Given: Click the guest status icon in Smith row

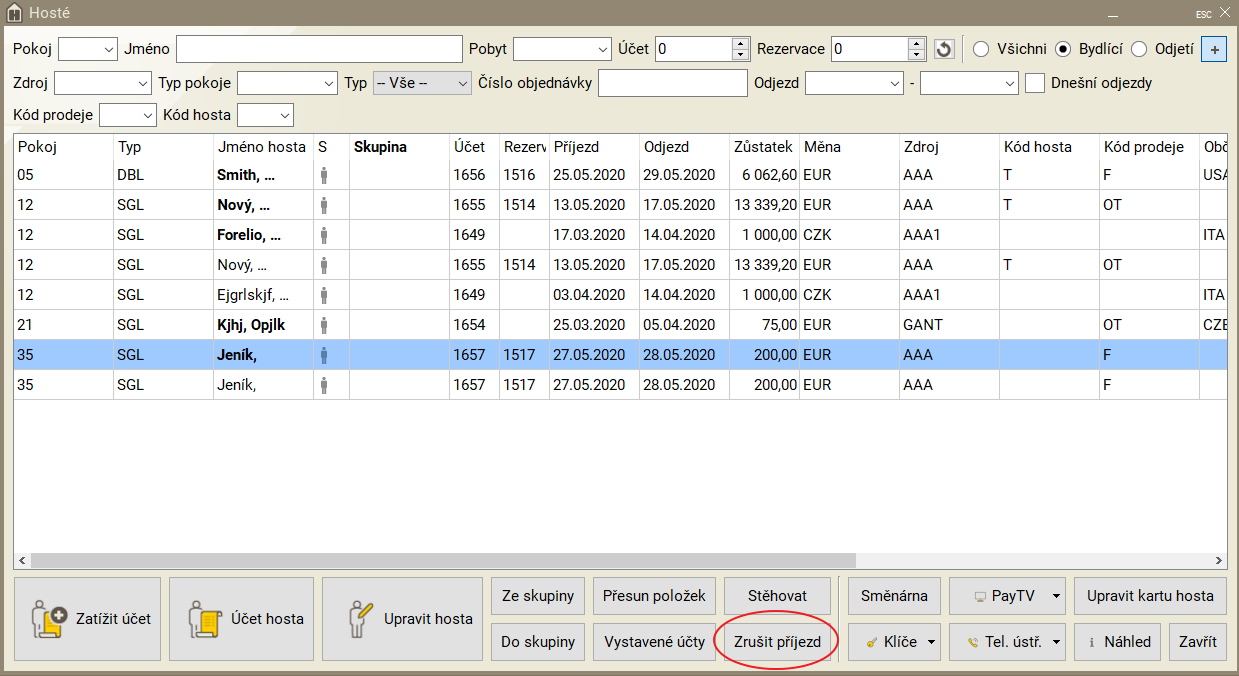Looking at the screenshot, I should 323,175.
